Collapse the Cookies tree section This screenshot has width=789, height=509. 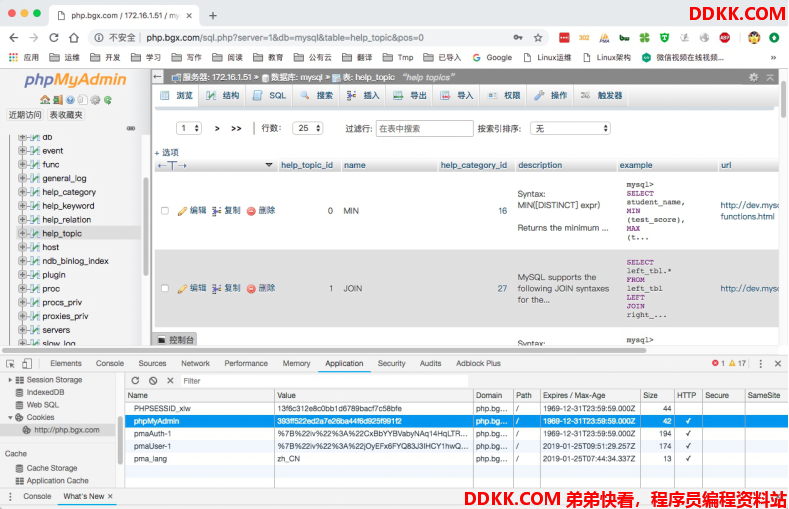tap(10, 417)
